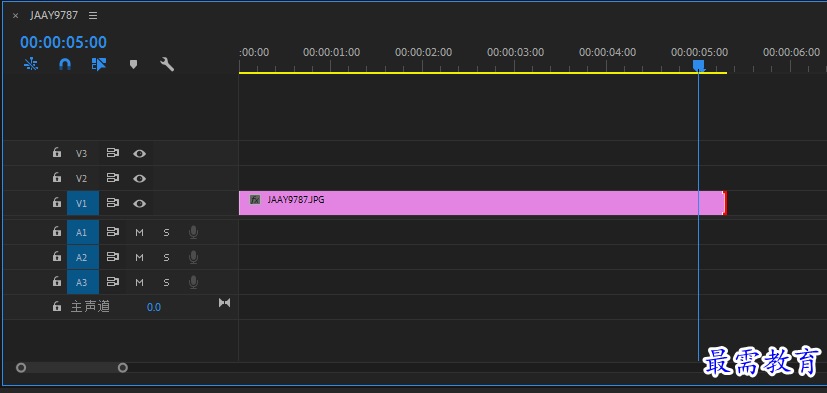827x393 pixels.
Task: Mute track A1
Action: pyautogui.click(x=139, y=232)
